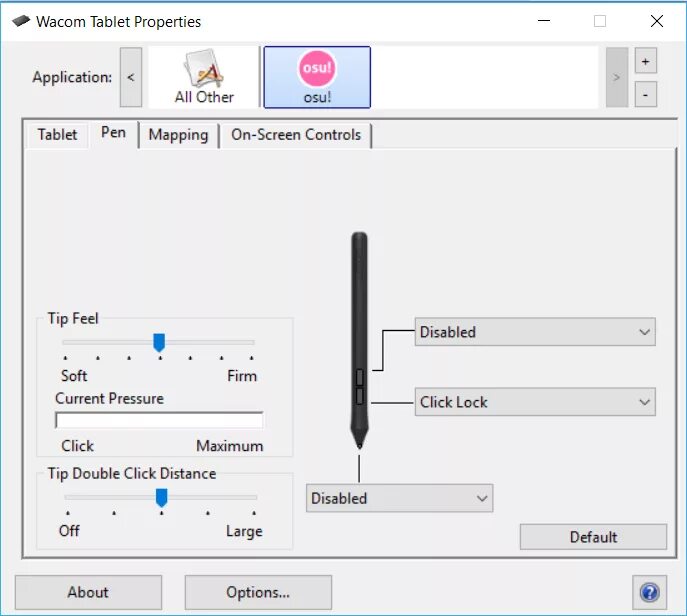Click the Firm label of Tip Feel
Image resolution: width=687 pixels, height=616 pixels.
[x=242, y=376]
